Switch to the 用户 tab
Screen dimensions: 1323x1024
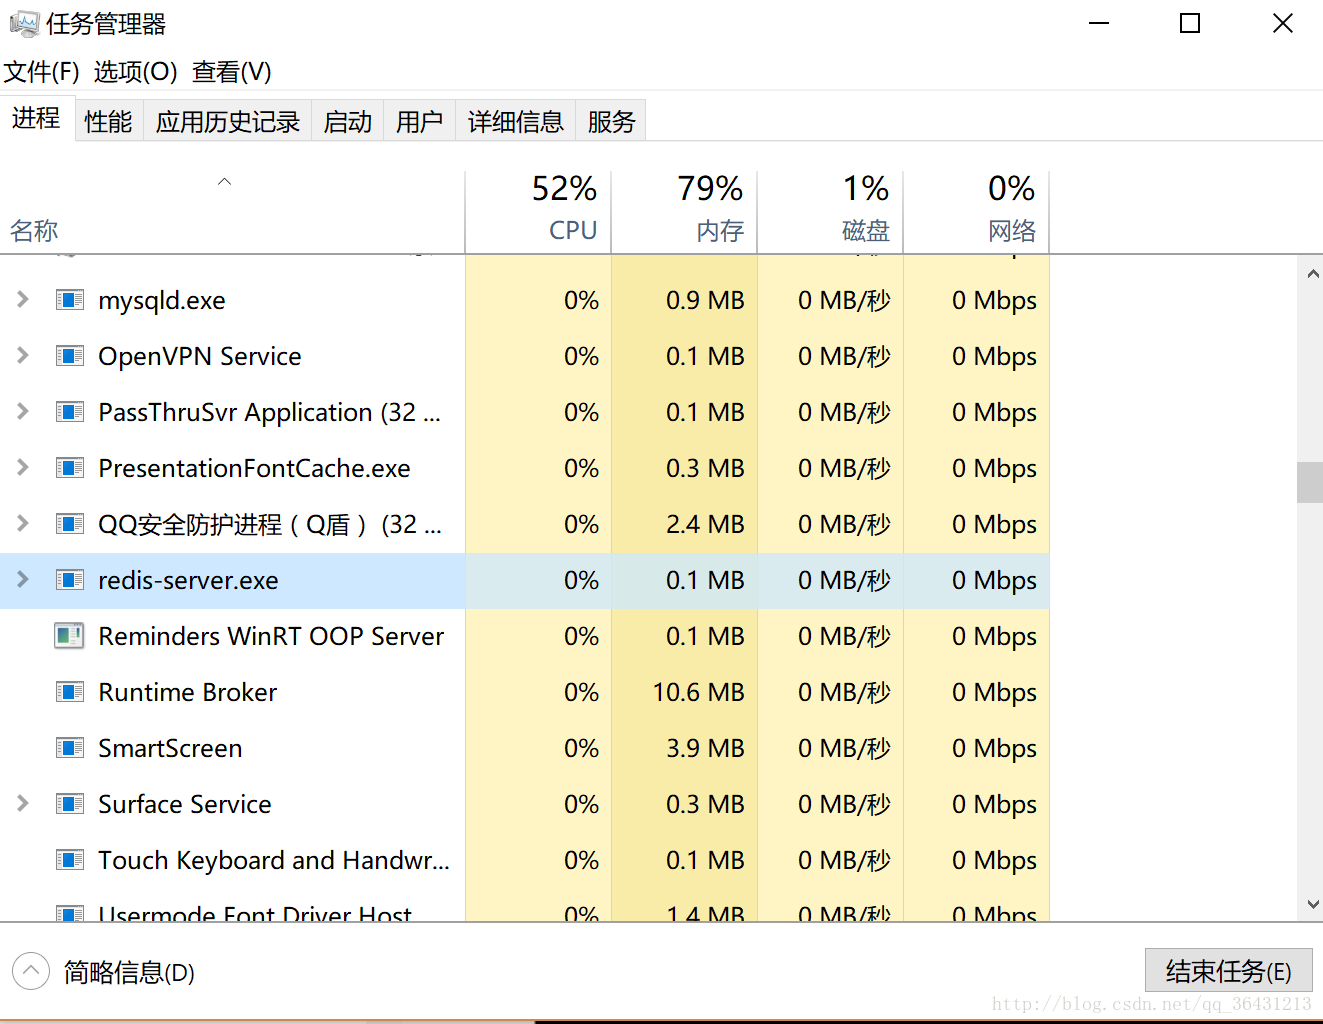pos(420,122)
